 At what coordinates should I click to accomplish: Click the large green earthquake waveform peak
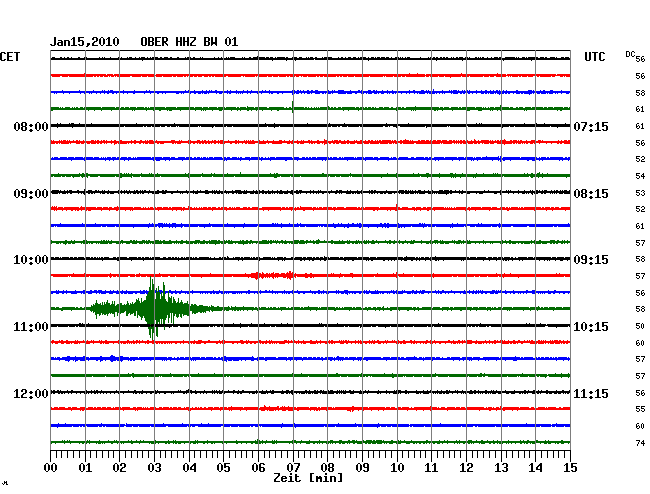153,308
